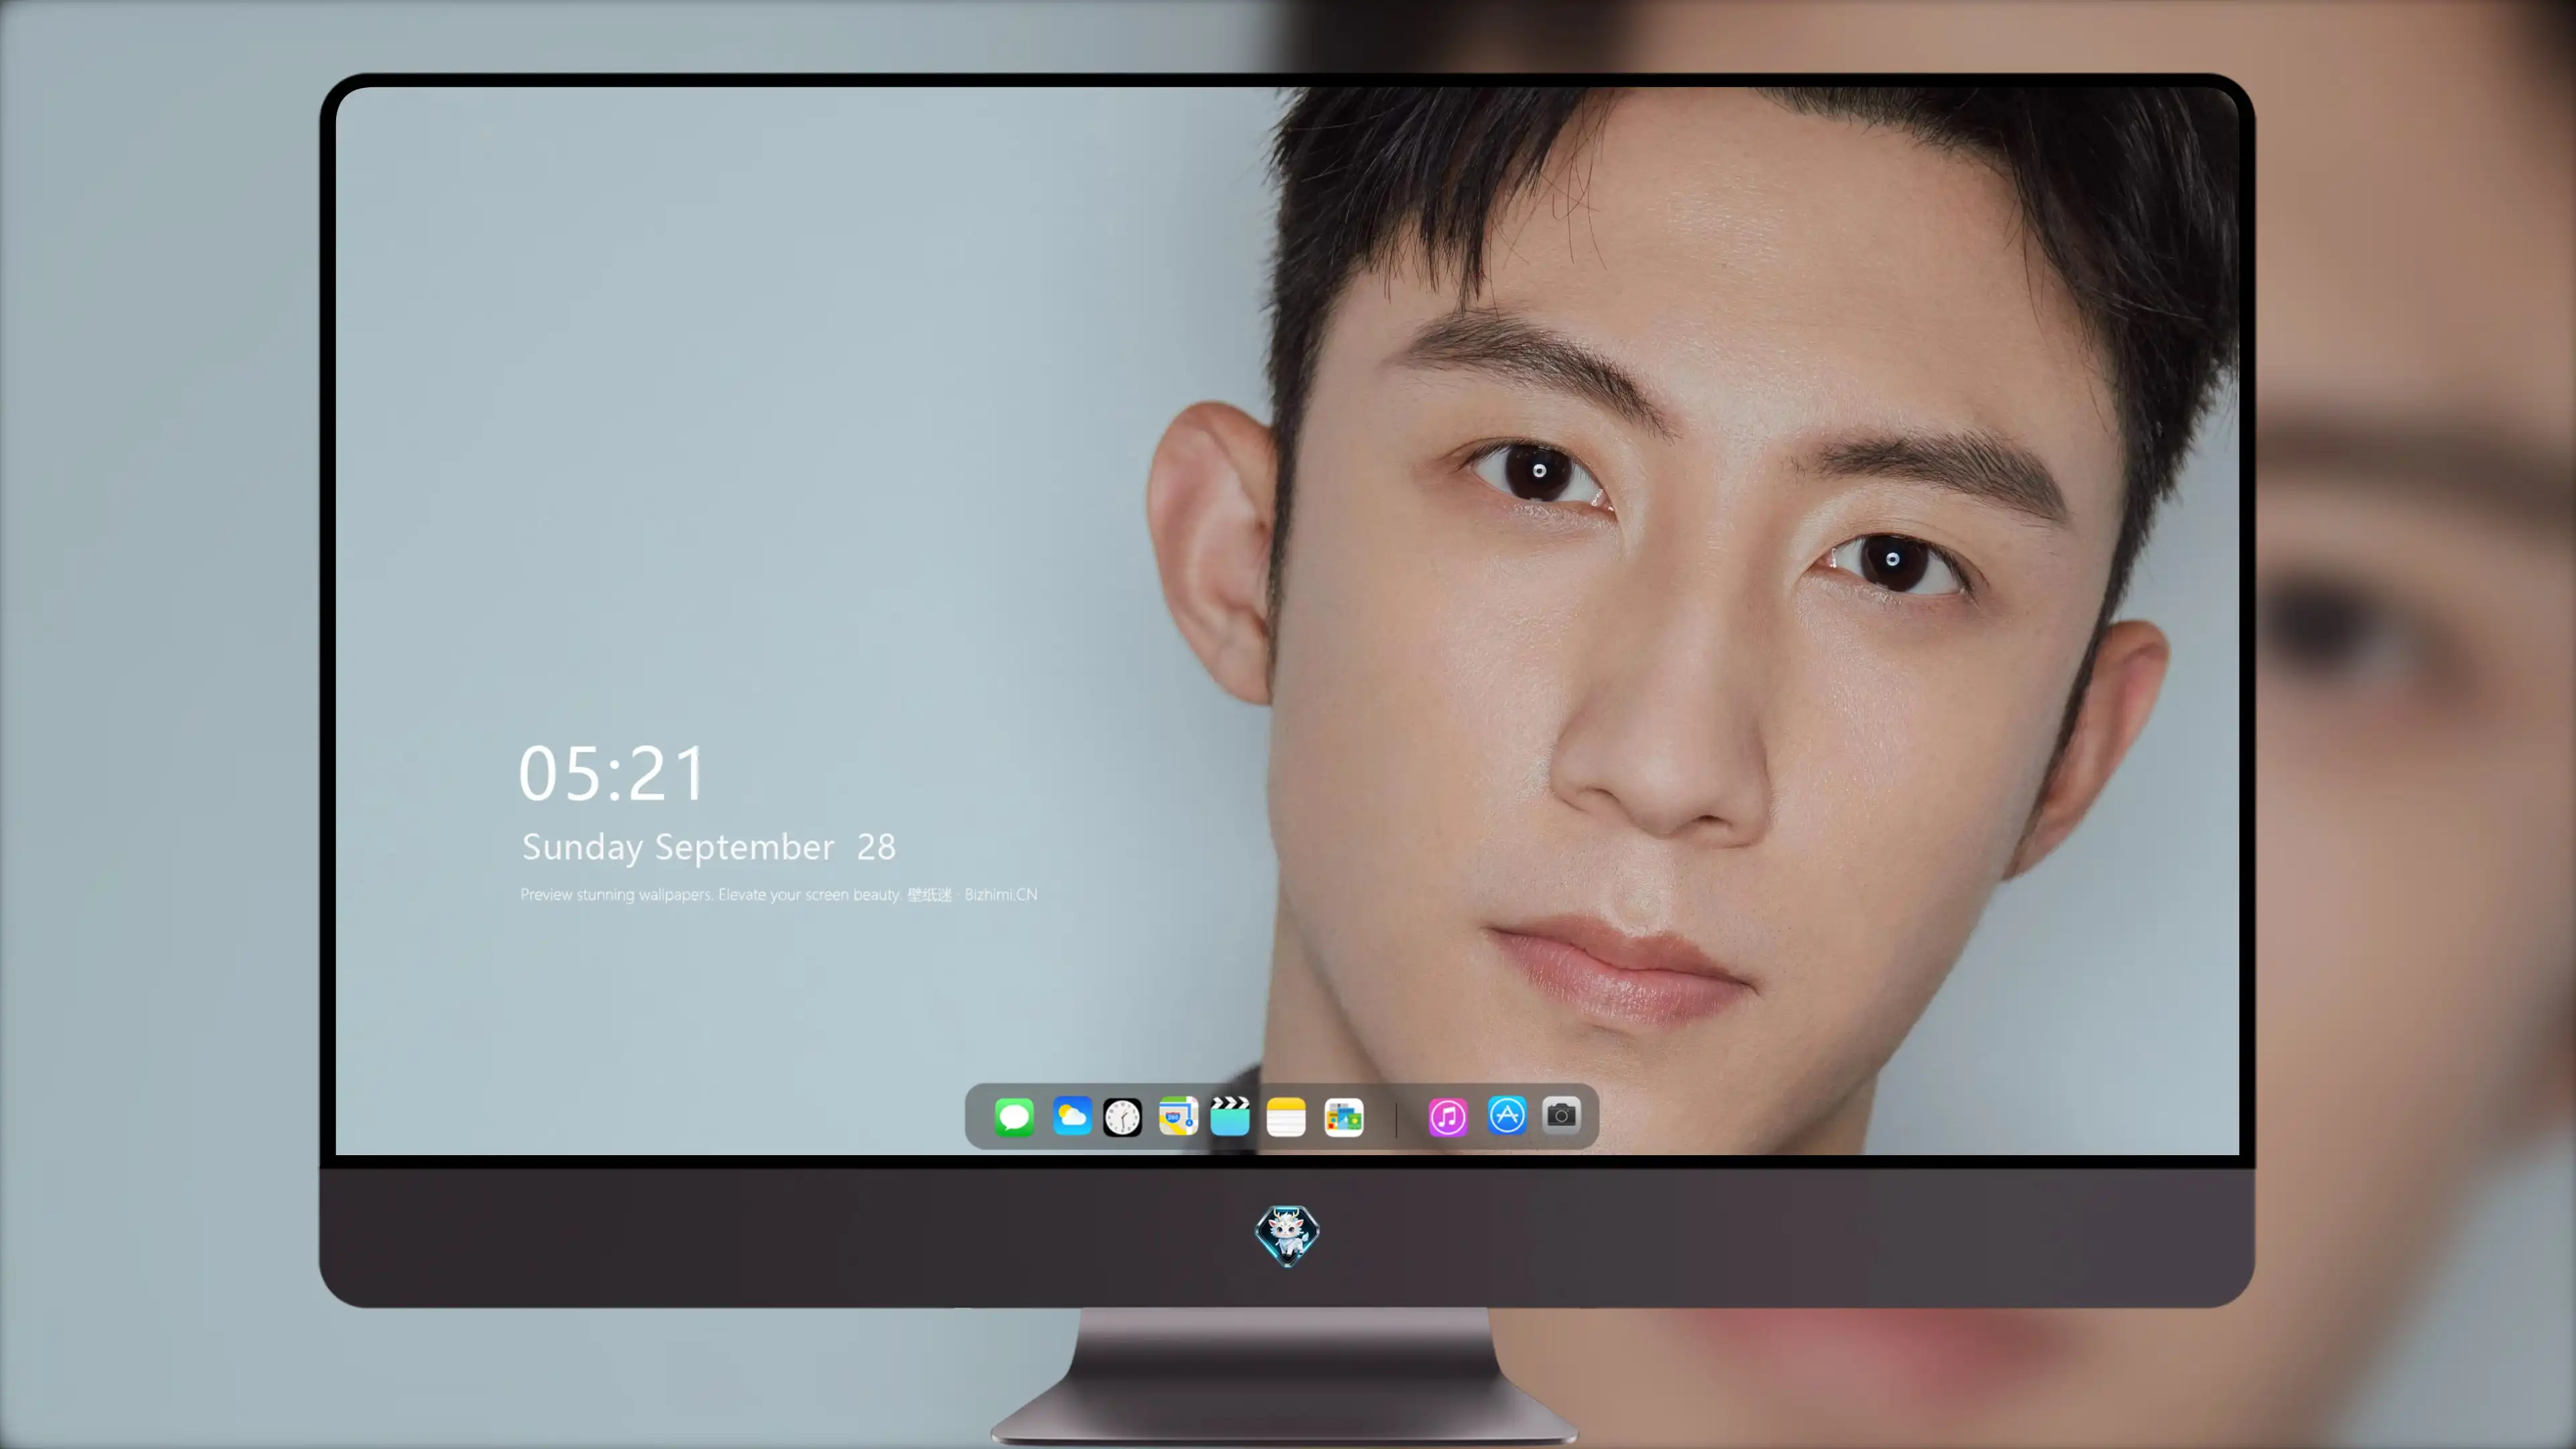This screenshot has width=2576, height=1449.
Task: Open the green Messages app in the dock
Action: point(1014,1116)
